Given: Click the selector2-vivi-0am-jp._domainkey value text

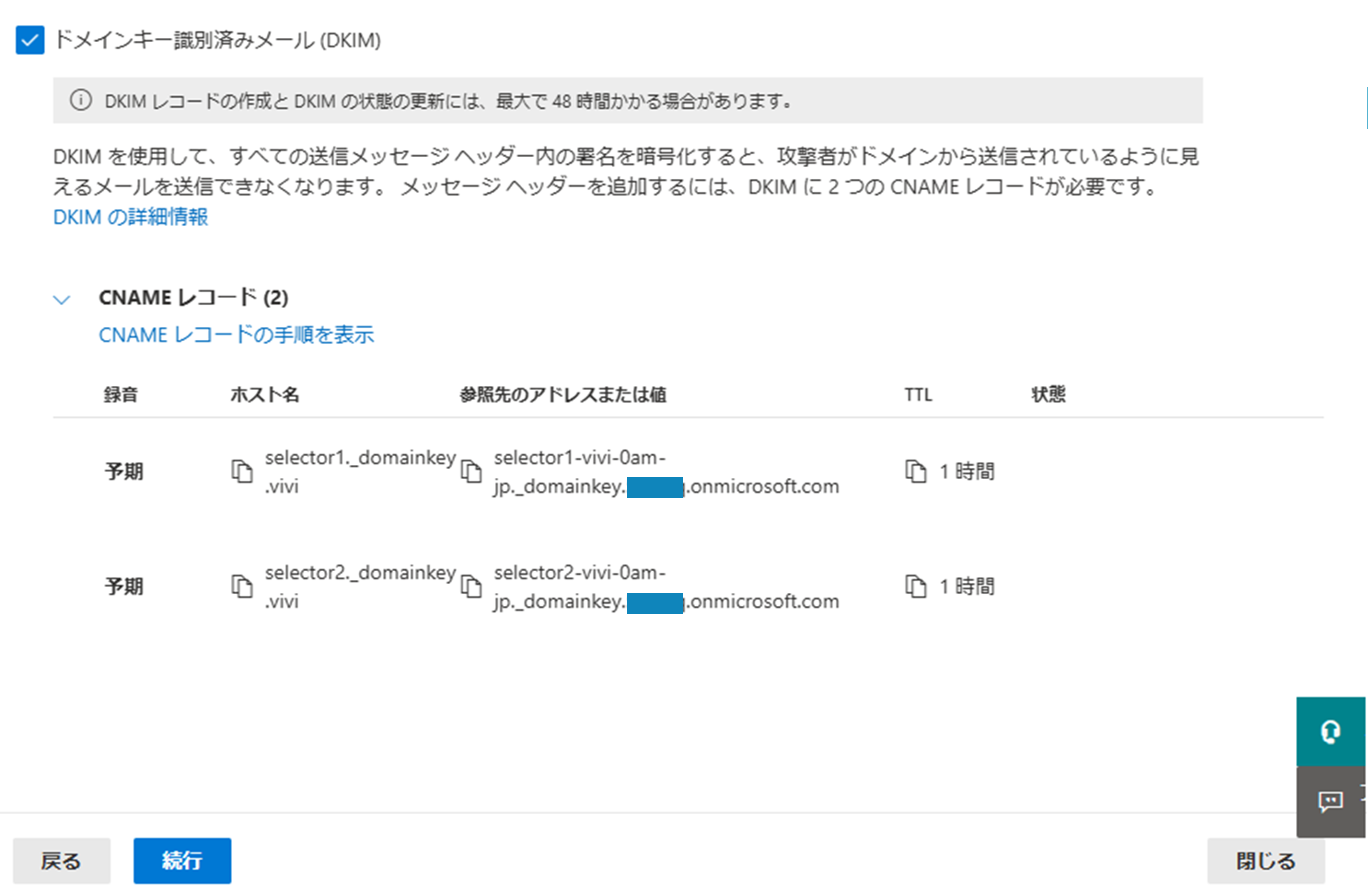Looking at the screenshot, I should [666, 586].
